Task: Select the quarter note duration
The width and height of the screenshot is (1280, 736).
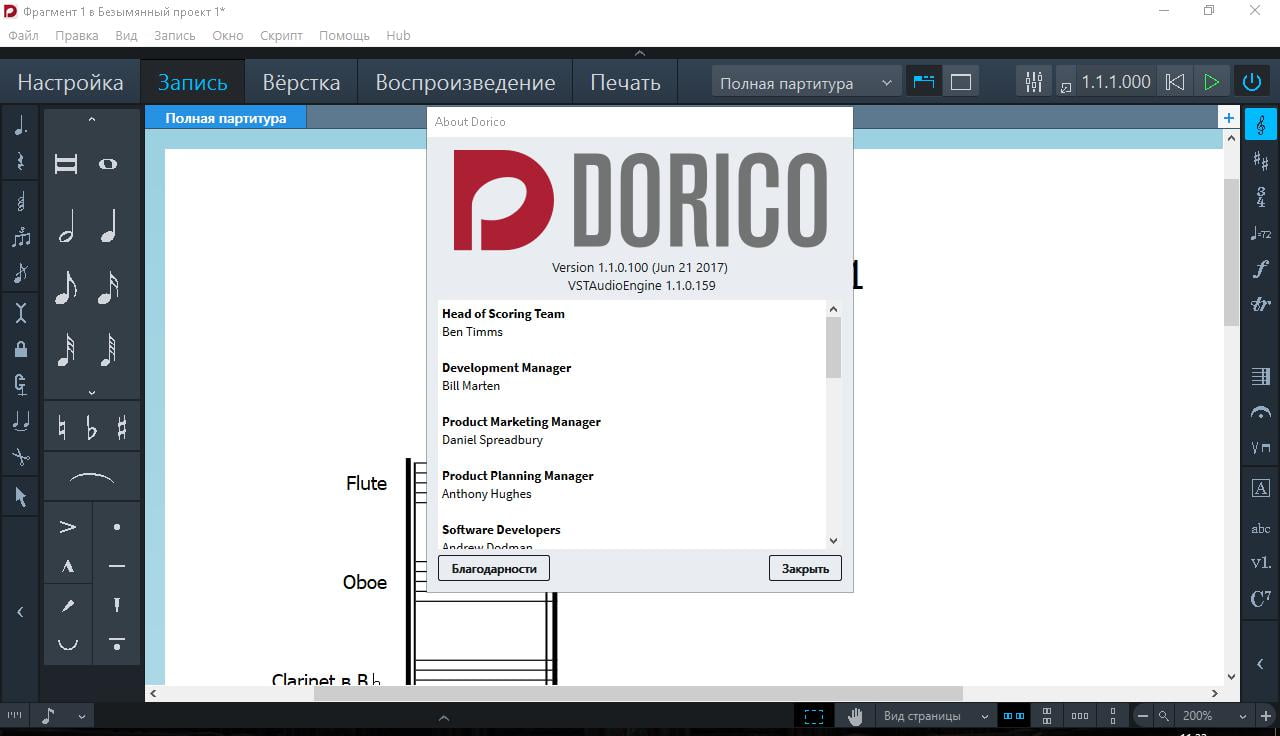Action: (x=108, y=226)
